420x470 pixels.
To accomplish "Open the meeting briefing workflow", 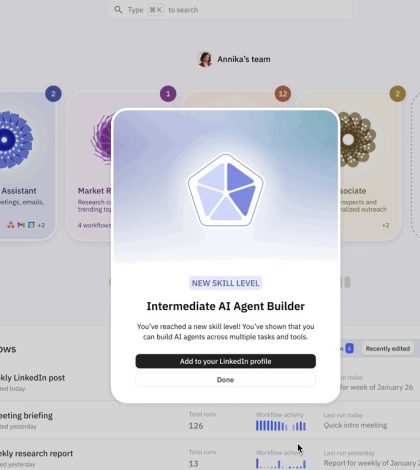I will pyautogui.click(x=26, y=416).
